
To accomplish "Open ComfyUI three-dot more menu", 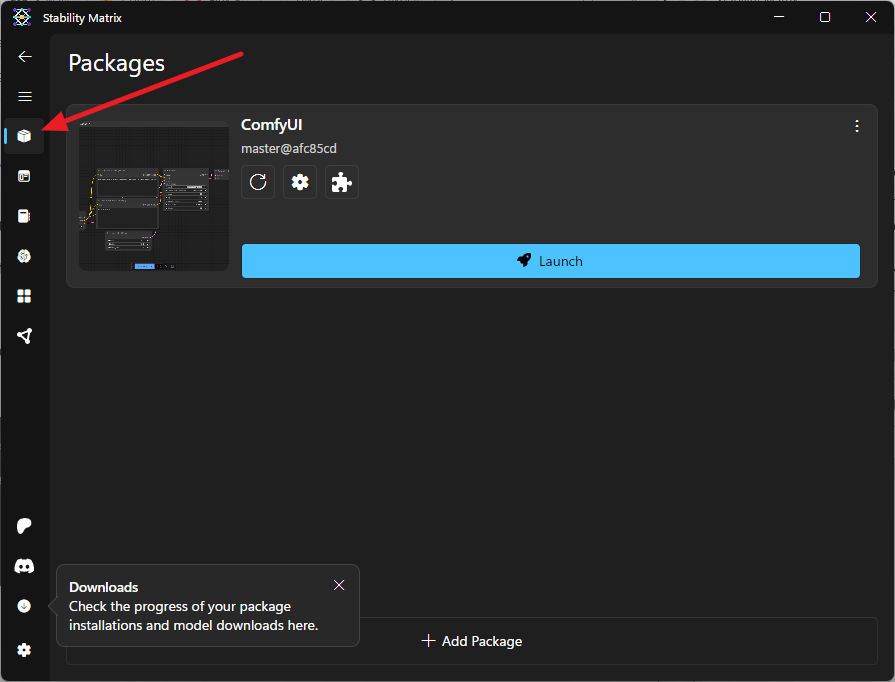I will [857, 126].
